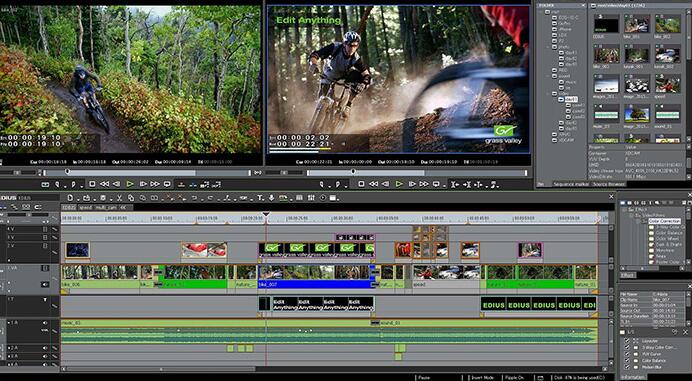Collapse the VideoFilters node in Effect tree
This screenshot has width=692, height=381.
click(632, 215)
